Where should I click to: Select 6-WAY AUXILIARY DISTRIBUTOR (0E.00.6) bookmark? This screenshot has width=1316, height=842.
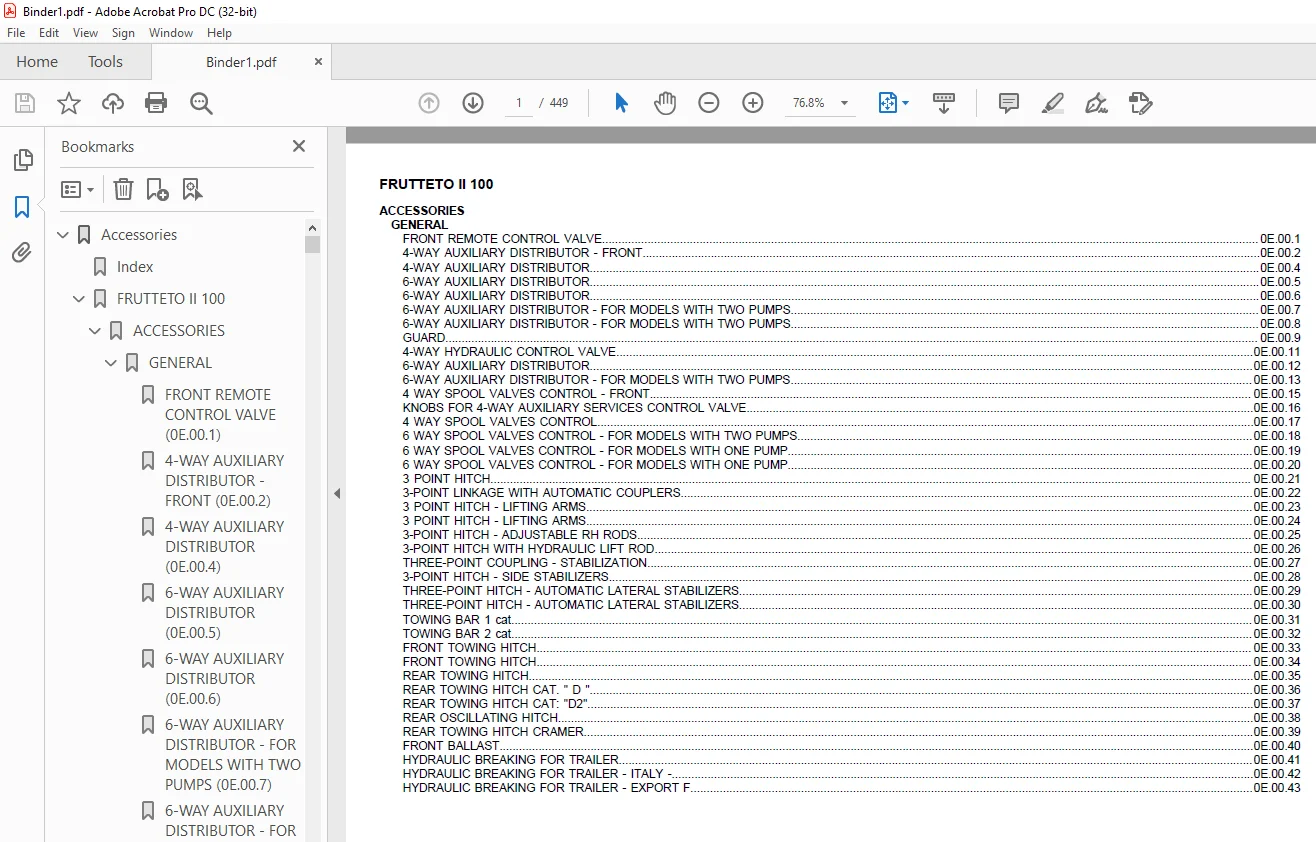[x=225, y=679]
